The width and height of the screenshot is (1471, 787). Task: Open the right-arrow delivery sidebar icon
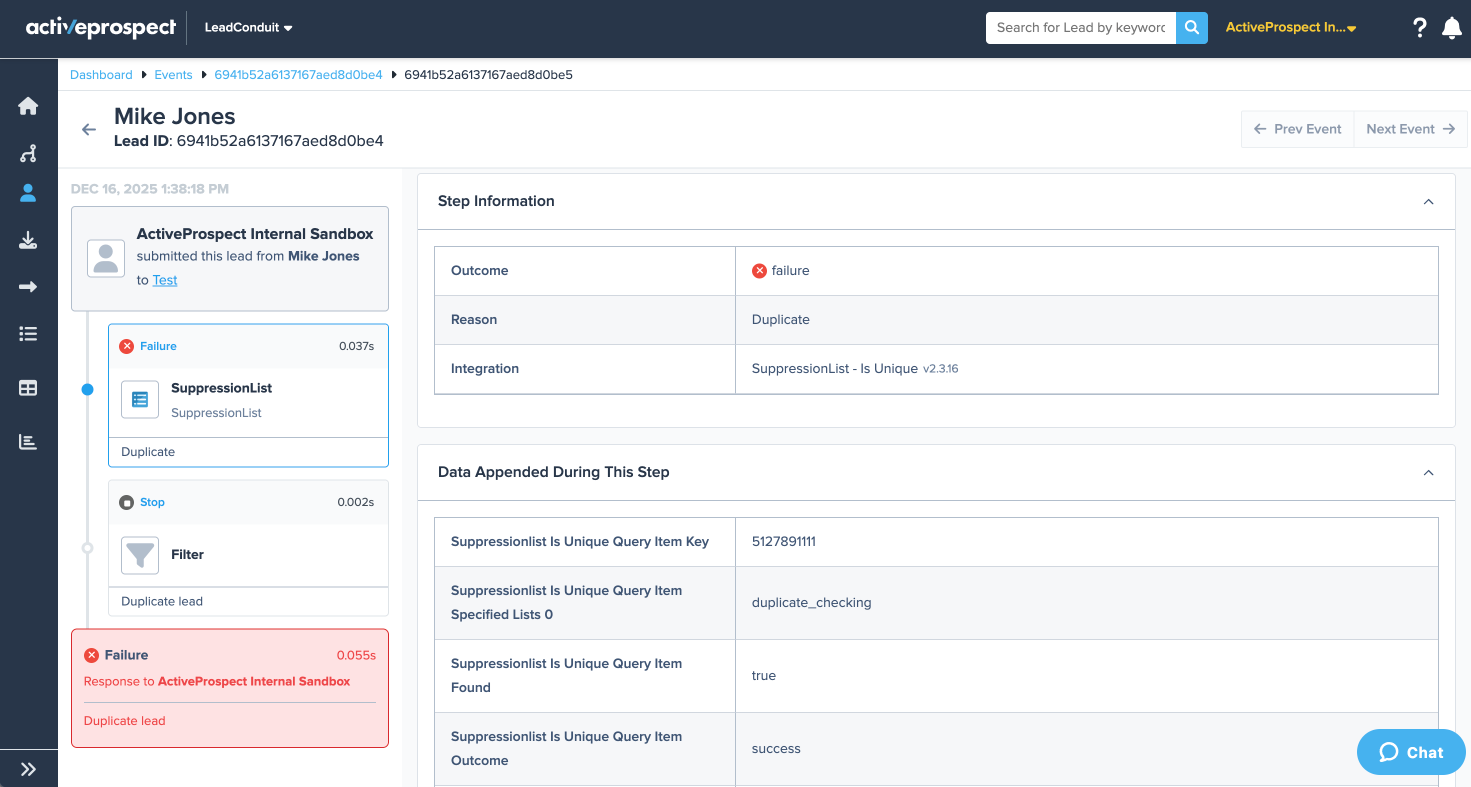[x=28, y=287]
